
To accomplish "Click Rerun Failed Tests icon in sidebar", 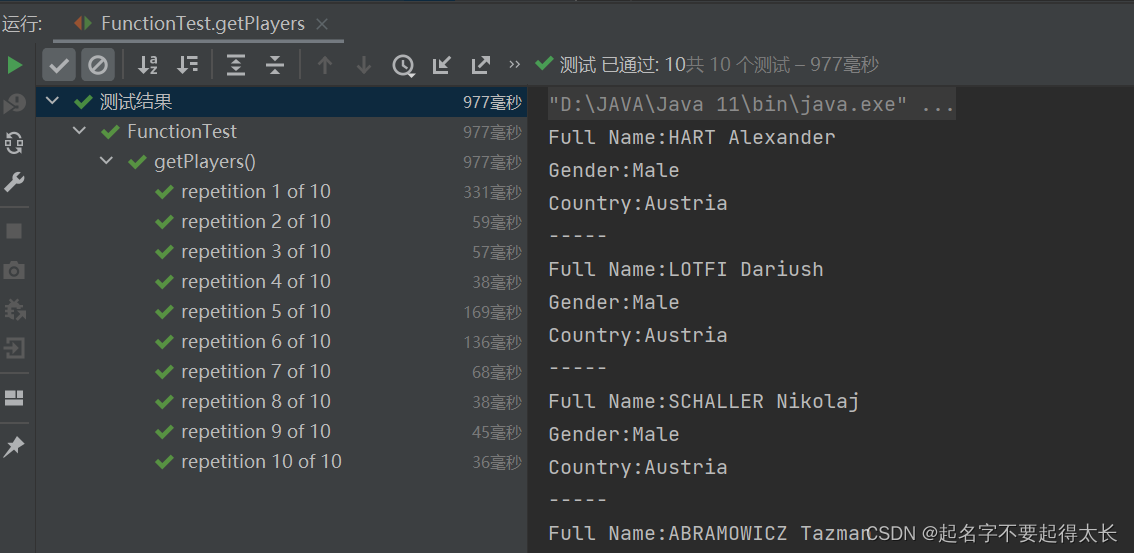I will coord(14,104).
